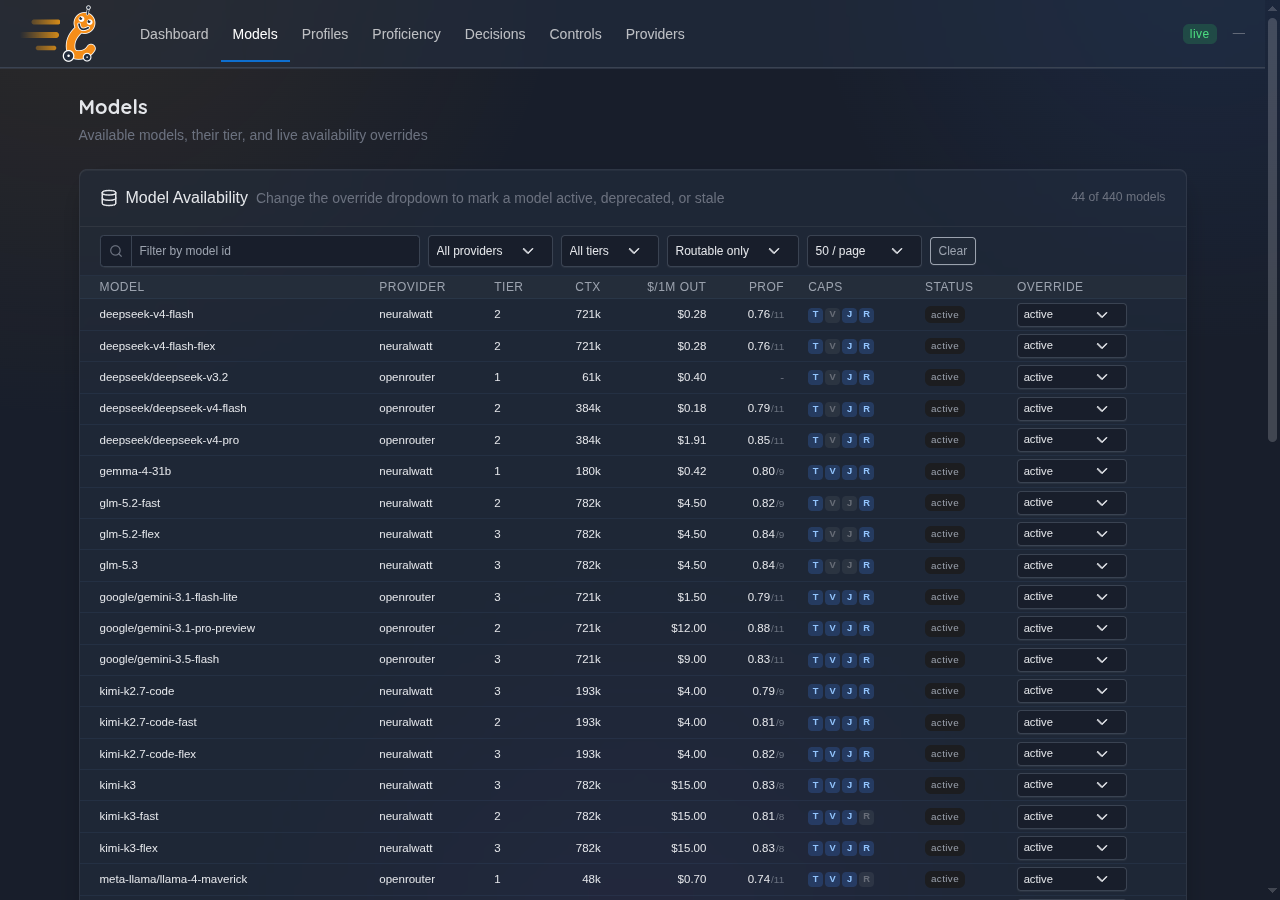Screen dimensions: 1280x900
Task: Click the green live status badge
Action: (x=1199, y=34)
